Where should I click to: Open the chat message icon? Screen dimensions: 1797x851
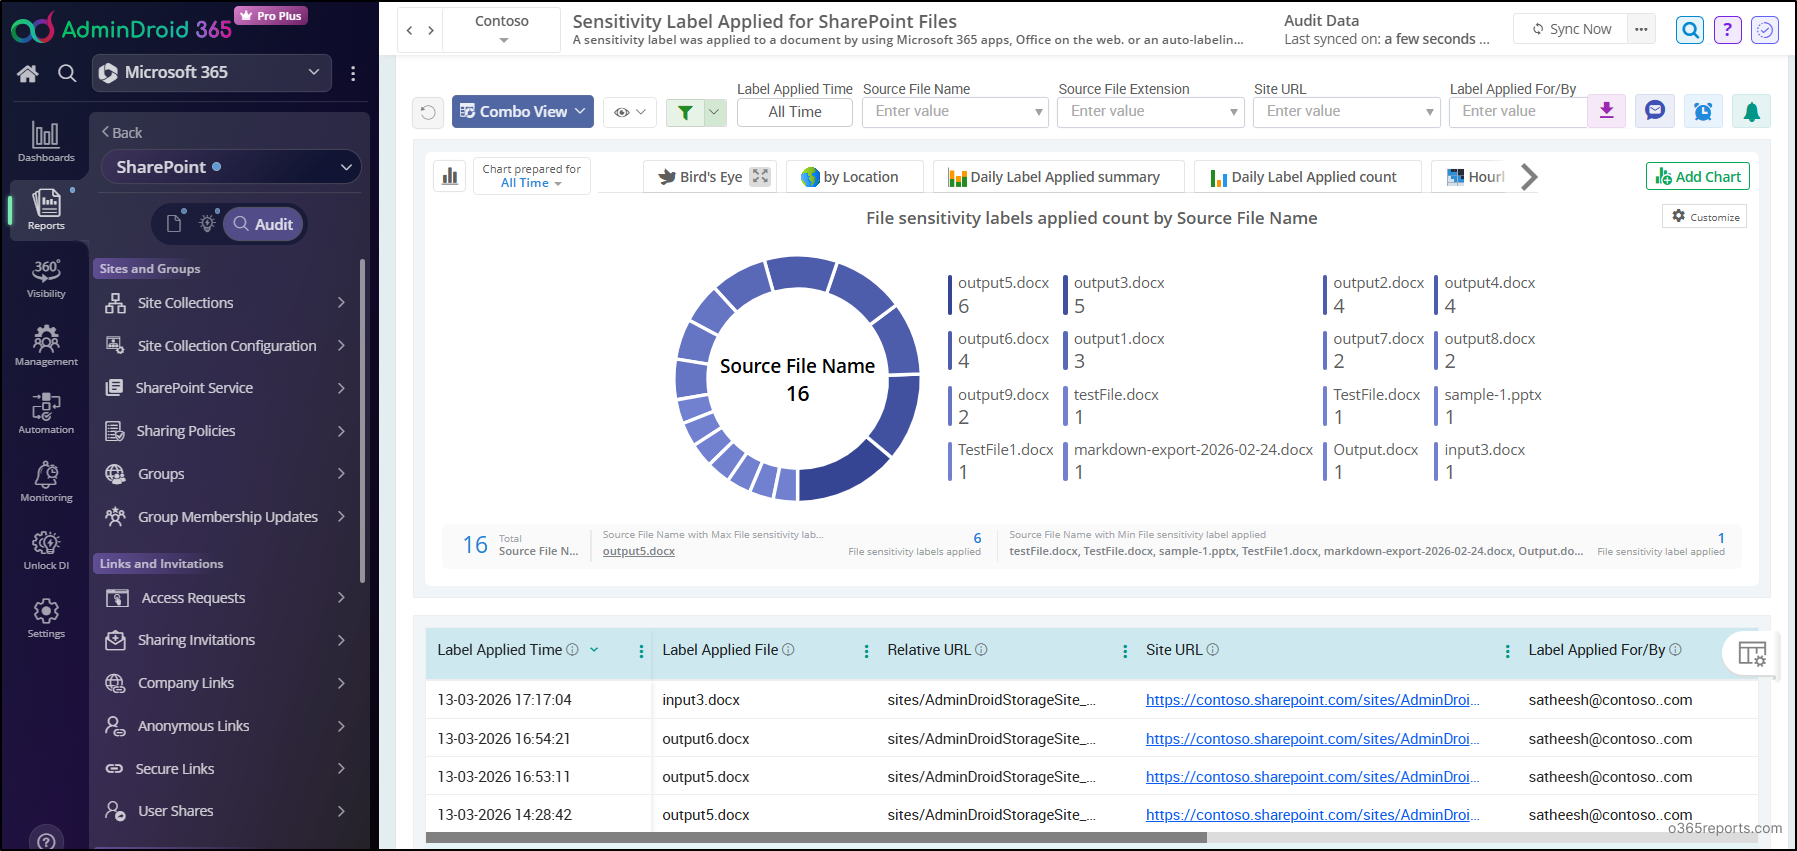pyautogui.click(x=1655, y=111)
